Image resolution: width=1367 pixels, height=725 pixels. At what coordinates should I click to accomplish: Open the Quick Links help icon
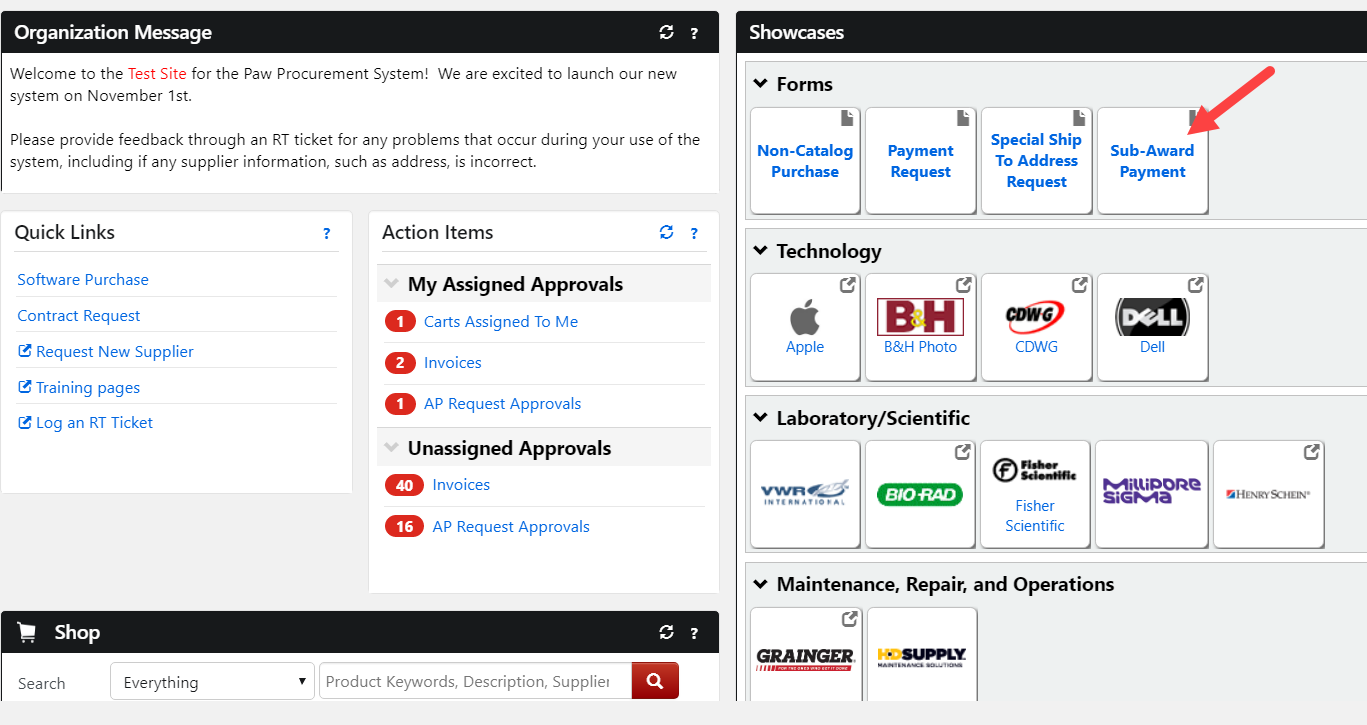[x=326, y=233]
